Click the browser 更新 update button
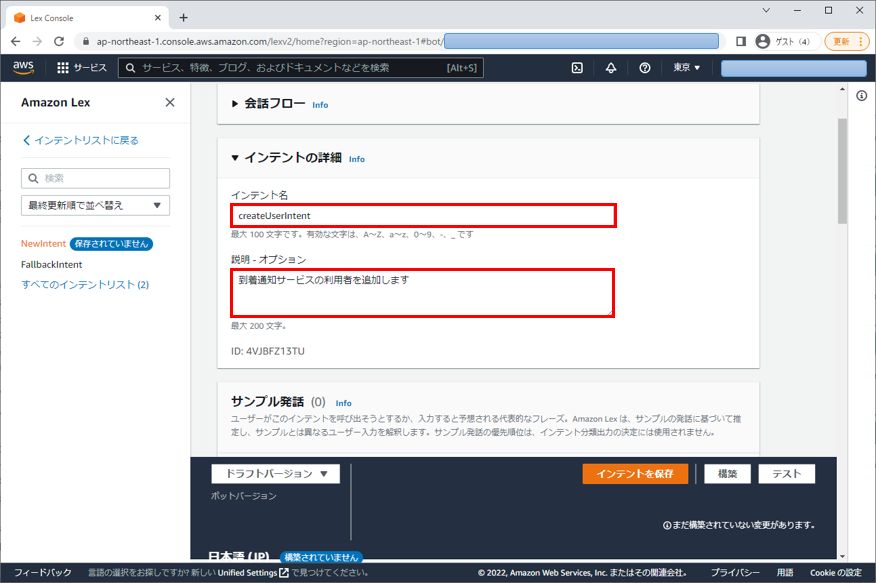 click(x=848, y=41)
